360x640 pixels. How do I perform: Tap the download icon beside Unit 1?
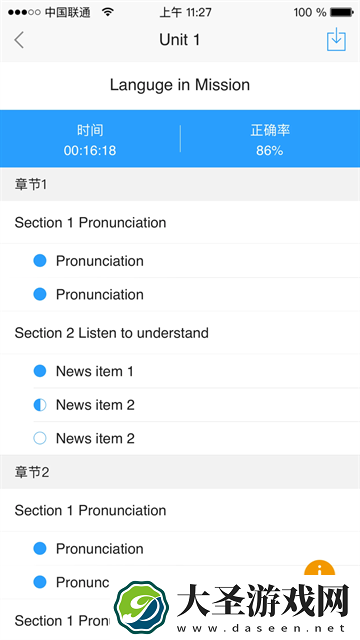[336, 39]
